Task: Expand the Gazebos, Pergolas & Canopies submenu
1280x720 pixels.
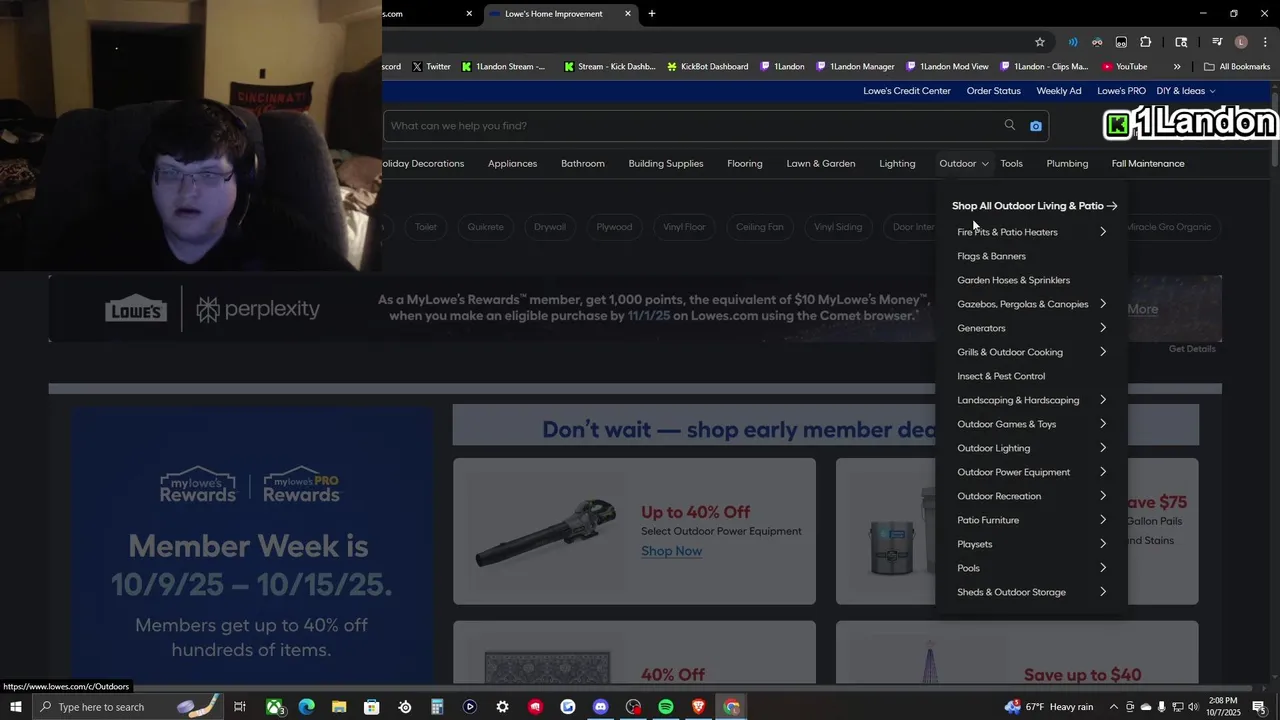Action: (1103, 304)
